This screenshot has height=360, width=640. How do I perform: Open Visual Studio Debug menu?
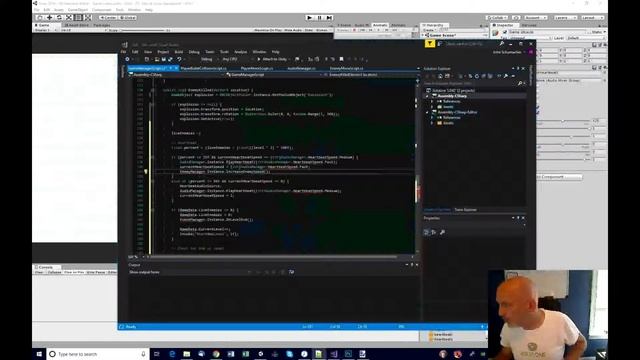coord(194,52)
